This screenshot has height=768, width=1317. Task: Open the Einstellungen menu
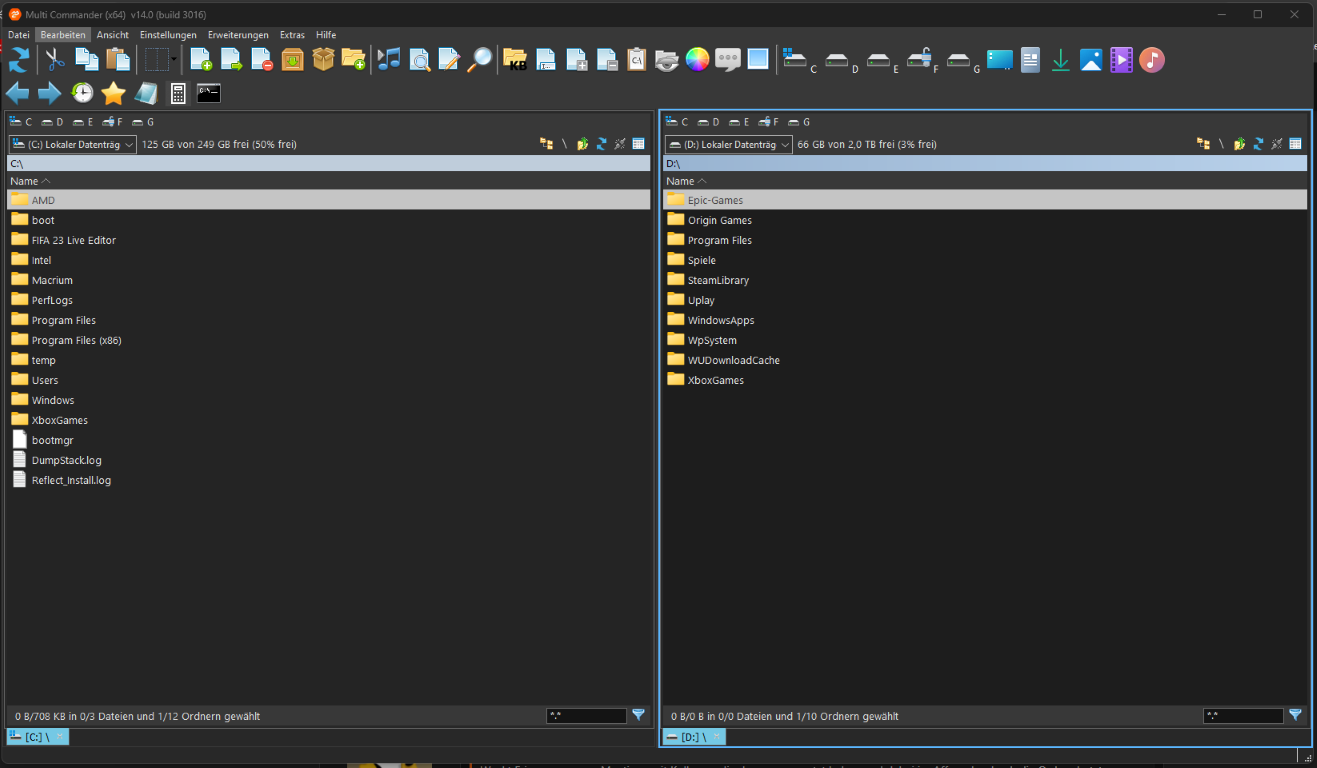168,35
